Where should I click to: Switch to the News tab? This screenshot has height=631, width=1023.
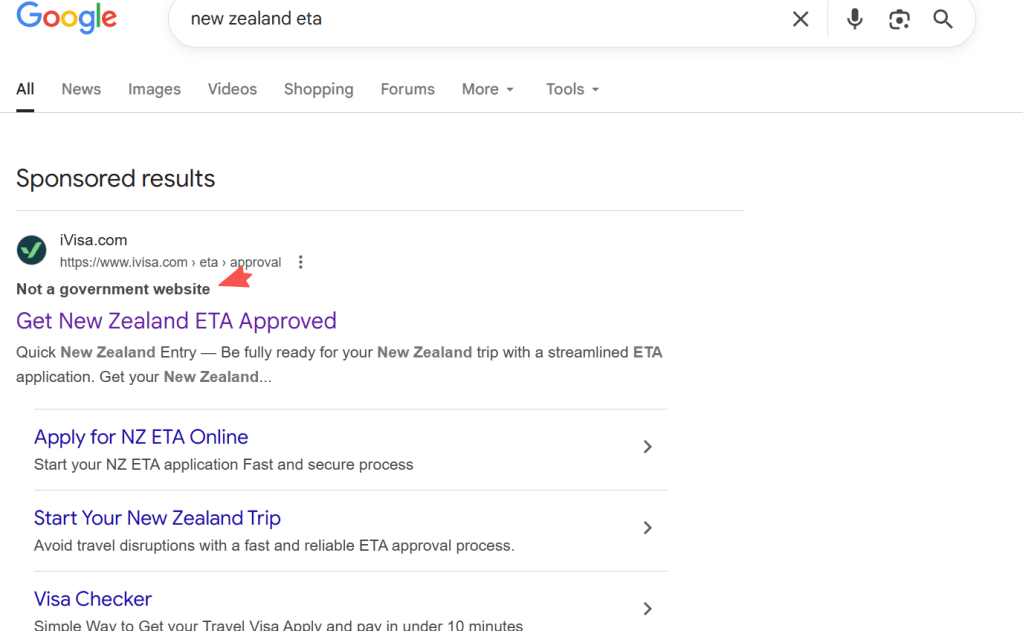[x=81, y=89]
